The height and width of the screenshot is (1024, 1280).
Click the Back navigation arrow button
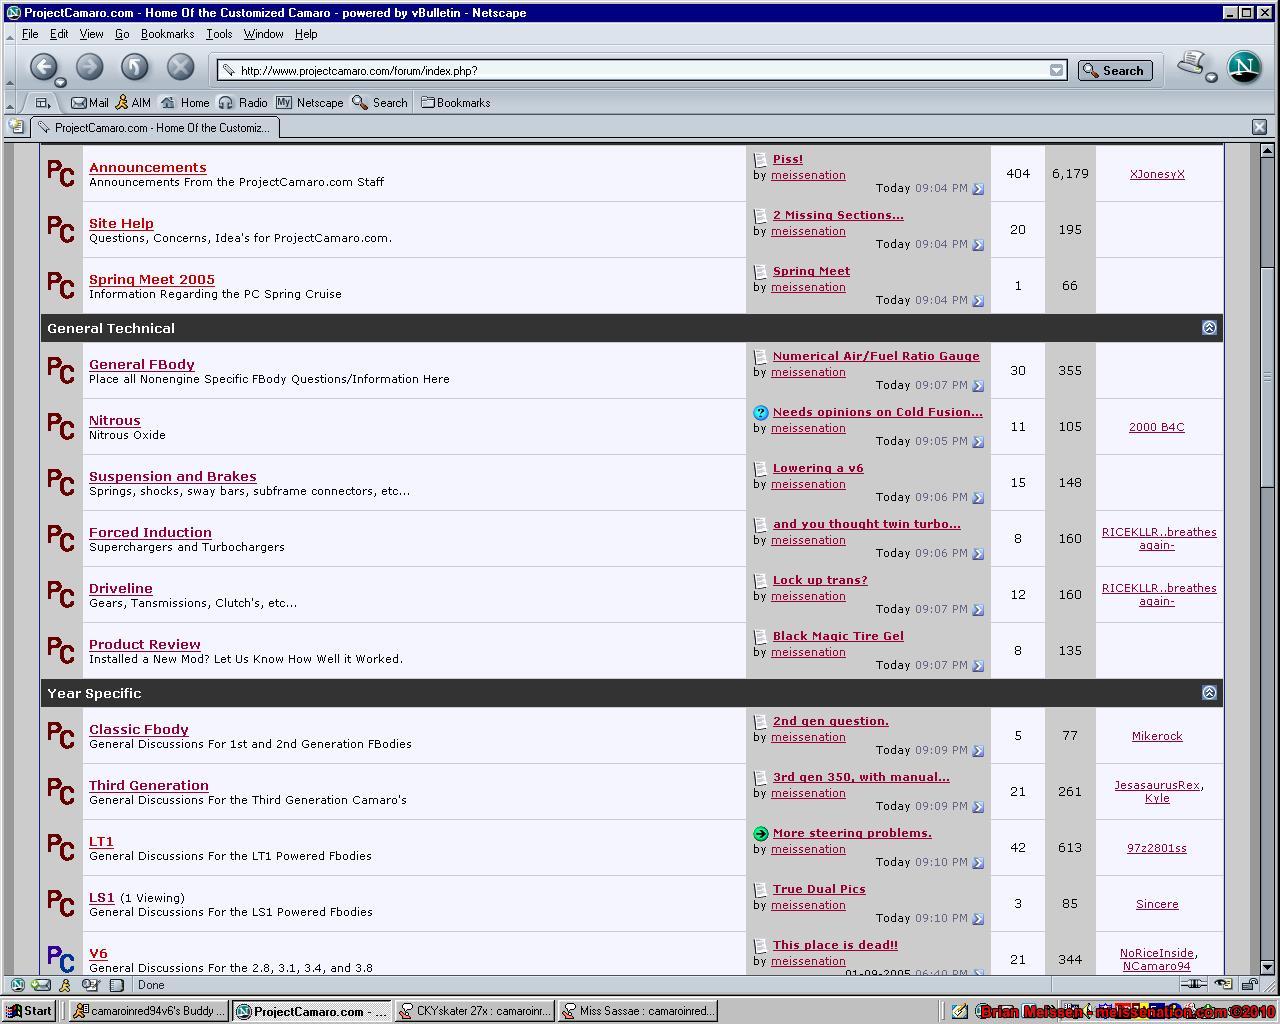click(44, 67)
